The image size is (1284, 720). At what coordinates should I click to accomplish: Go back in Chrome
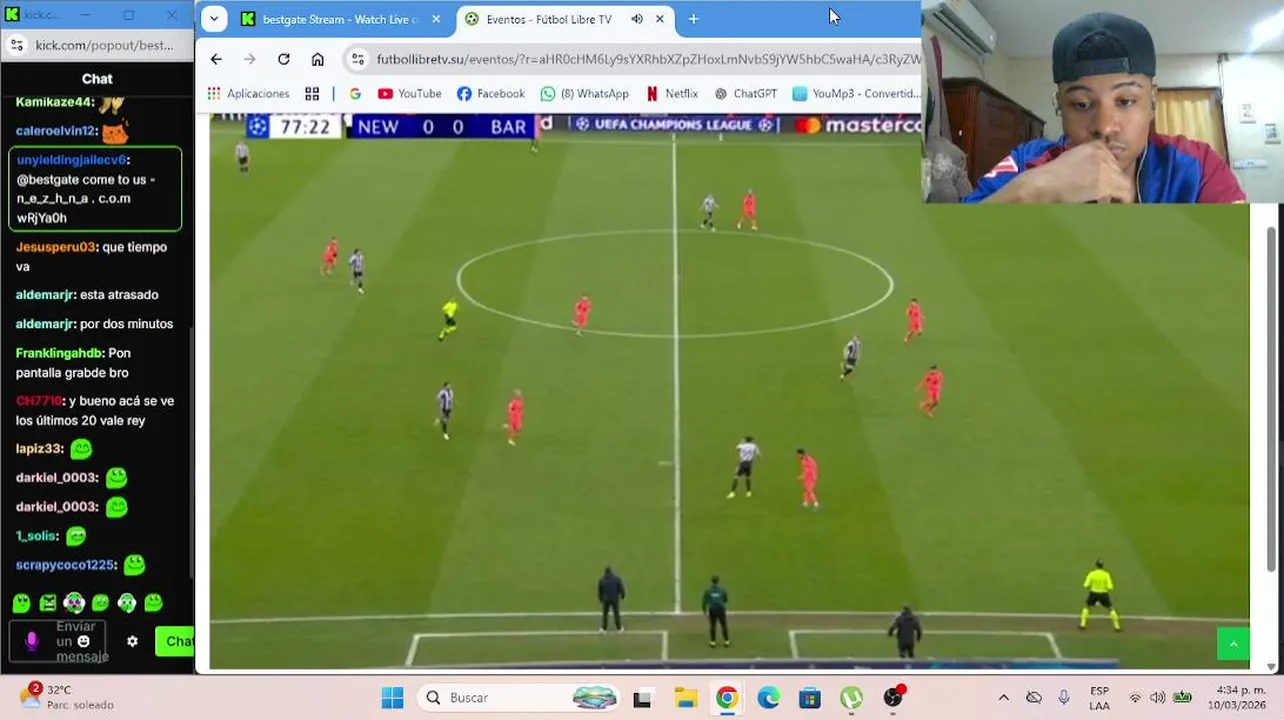point(216,59)
